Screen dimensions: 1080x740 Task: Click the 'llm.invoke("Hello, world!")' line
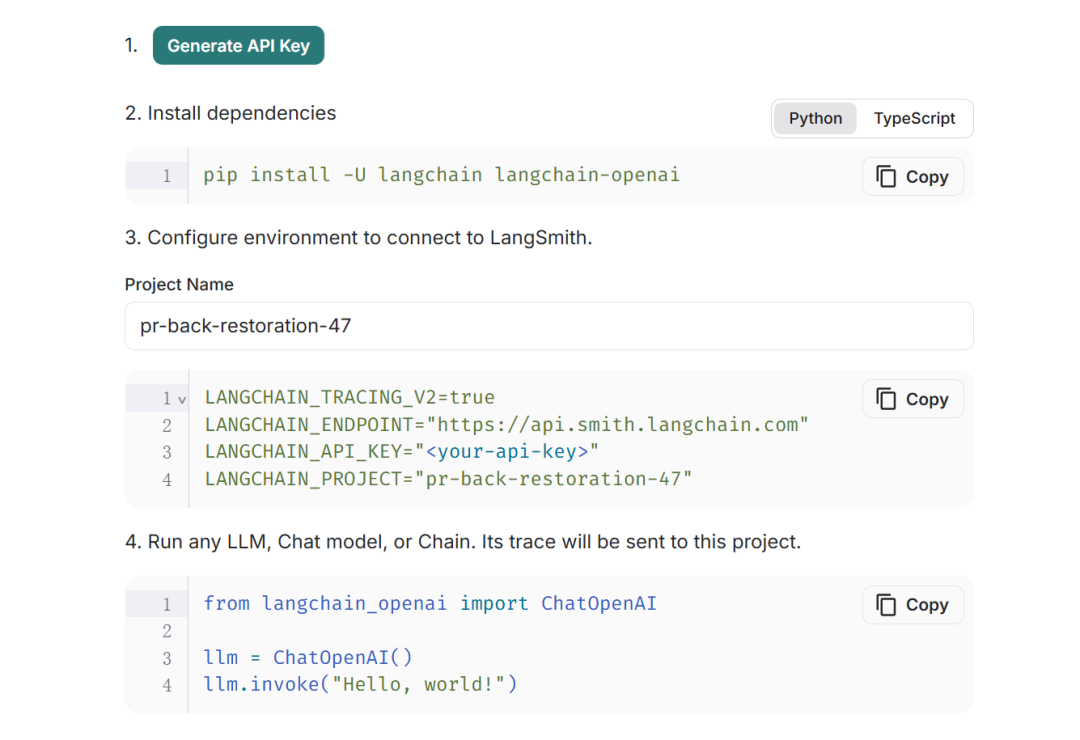pyautogui.click(x=360, y=684)
